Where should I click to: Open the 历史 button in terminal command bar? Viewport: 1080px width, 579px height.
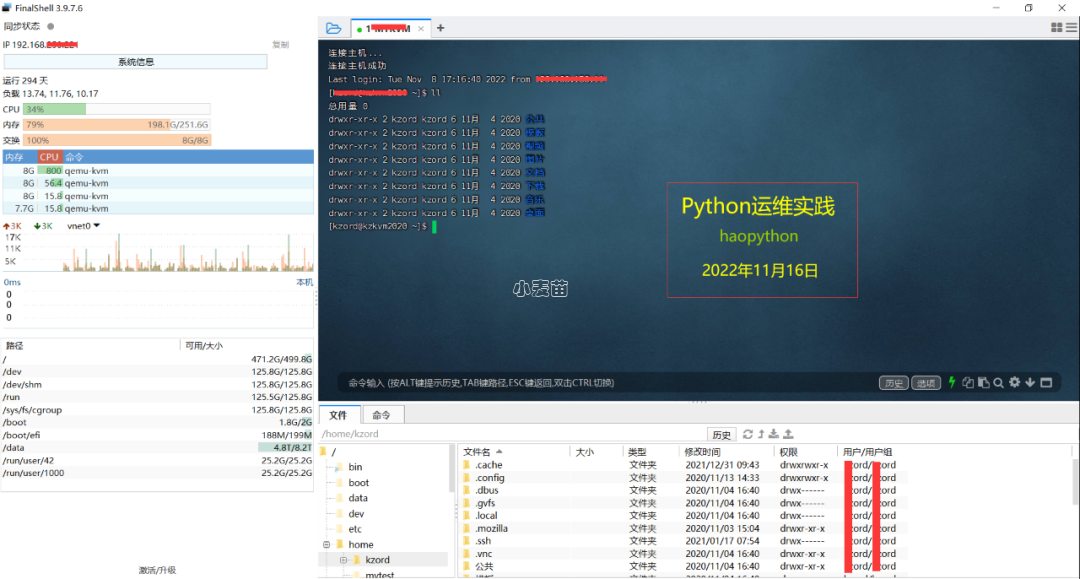[893, 383]
